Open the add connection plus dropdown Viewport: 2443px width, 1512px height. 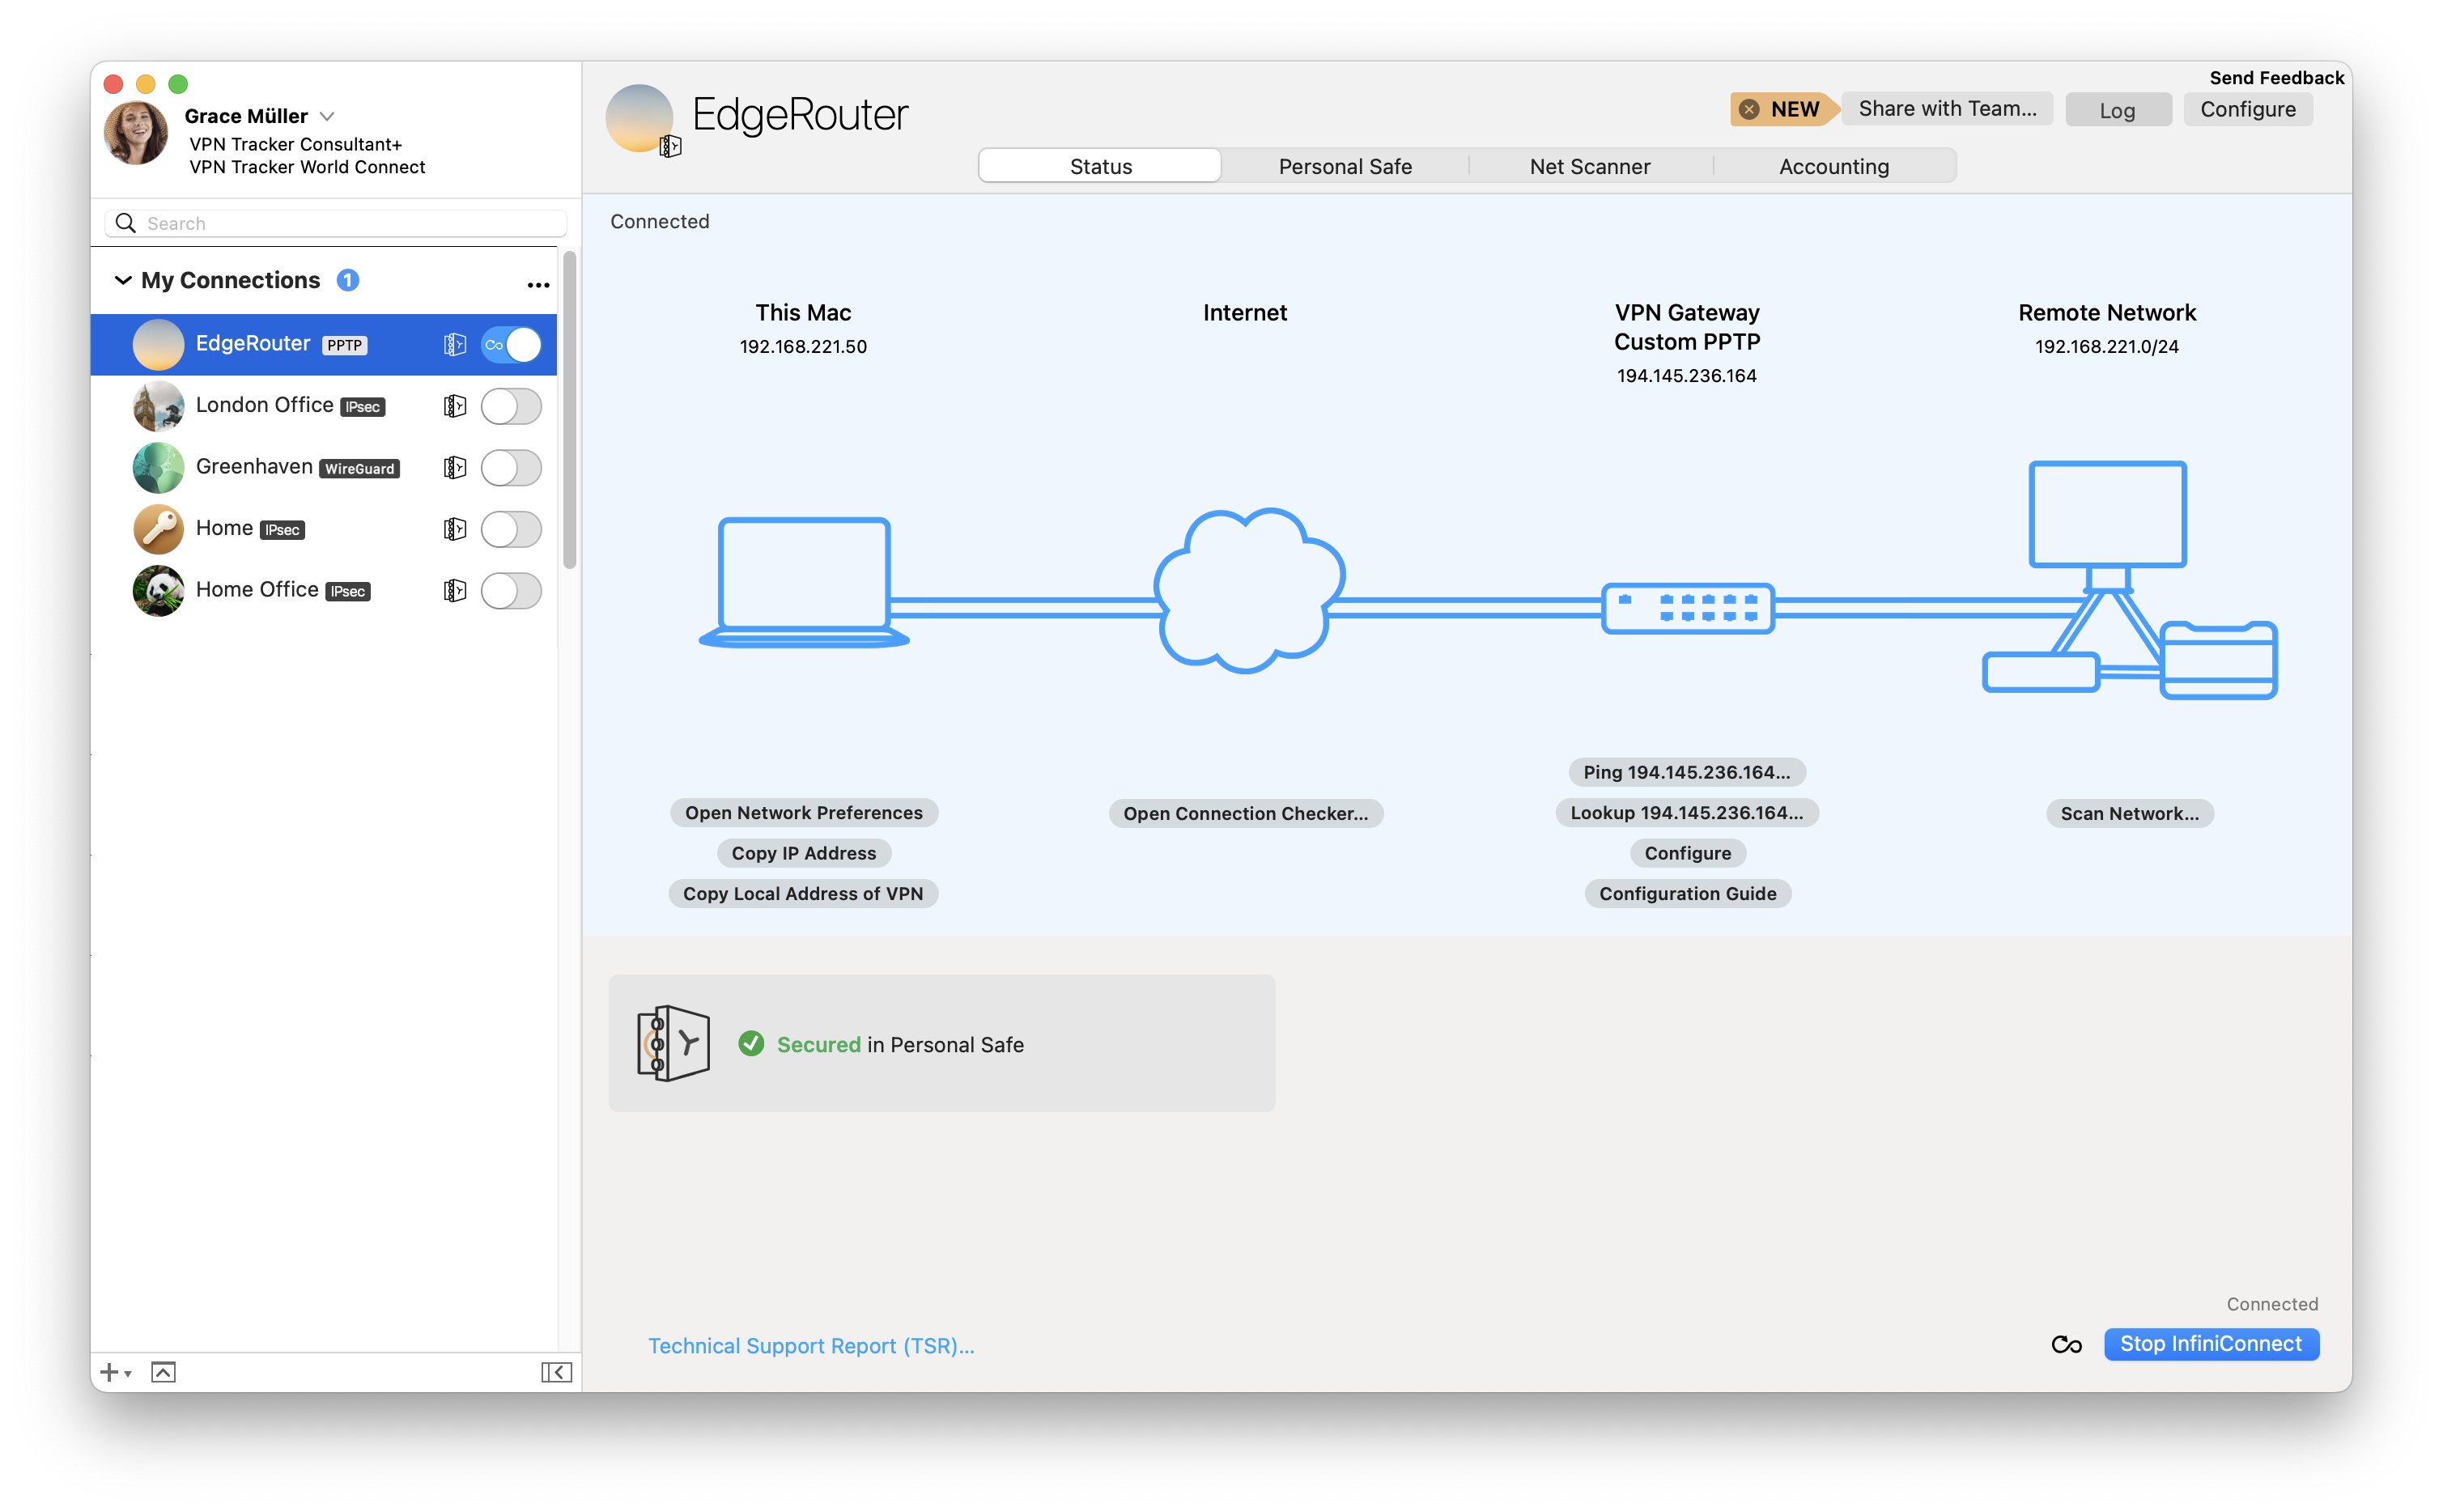[x=115, y=1372]
